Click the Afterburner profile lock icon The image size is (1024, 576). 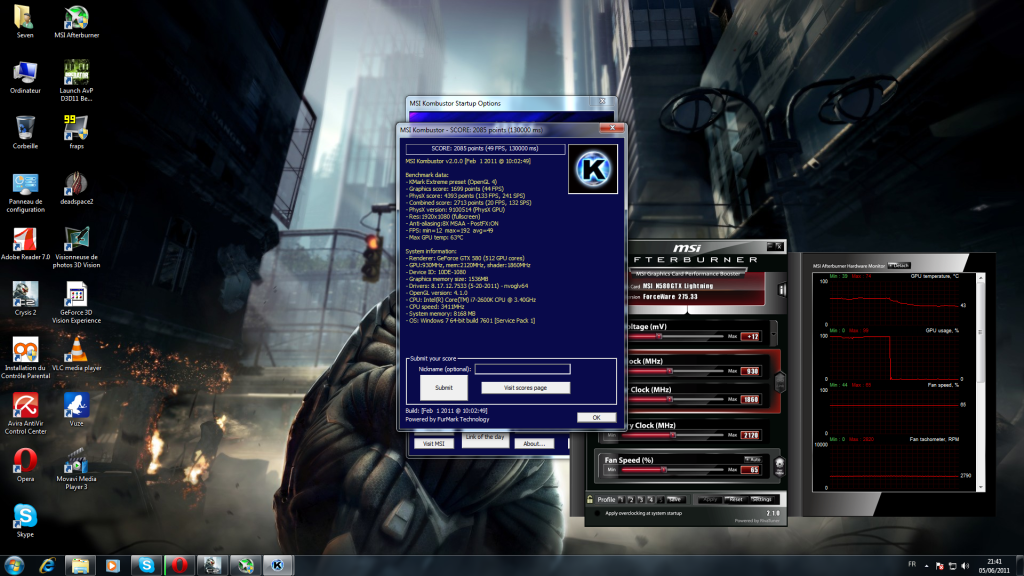pos(590,500)
